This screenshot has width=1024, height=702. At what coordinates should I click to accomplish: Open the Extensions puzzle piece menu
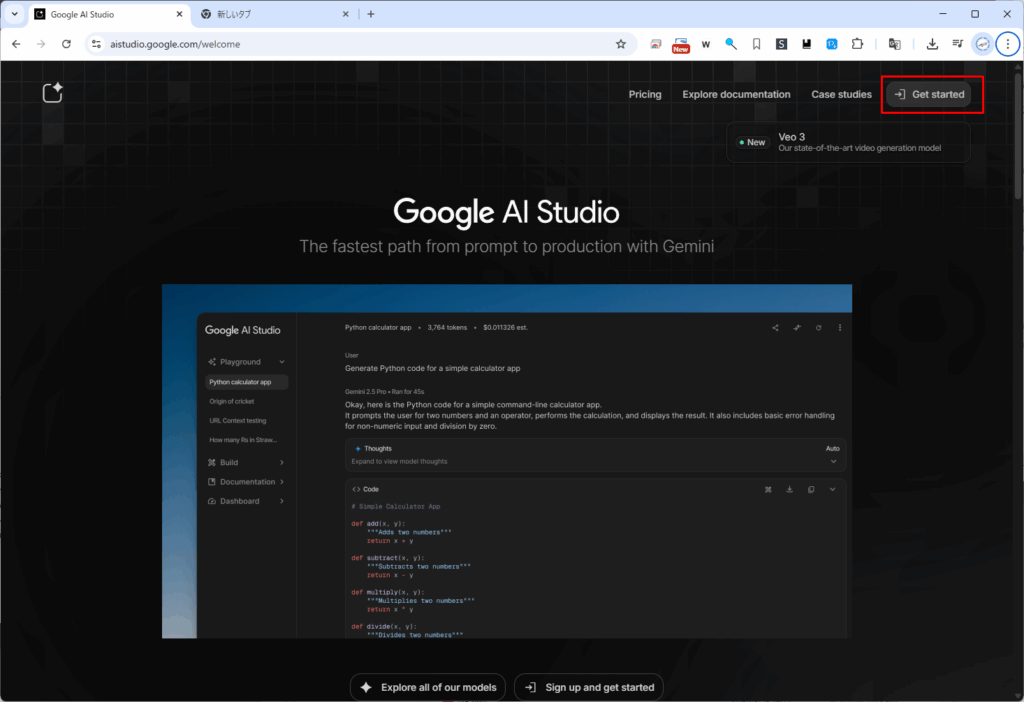tap(857, 44)
